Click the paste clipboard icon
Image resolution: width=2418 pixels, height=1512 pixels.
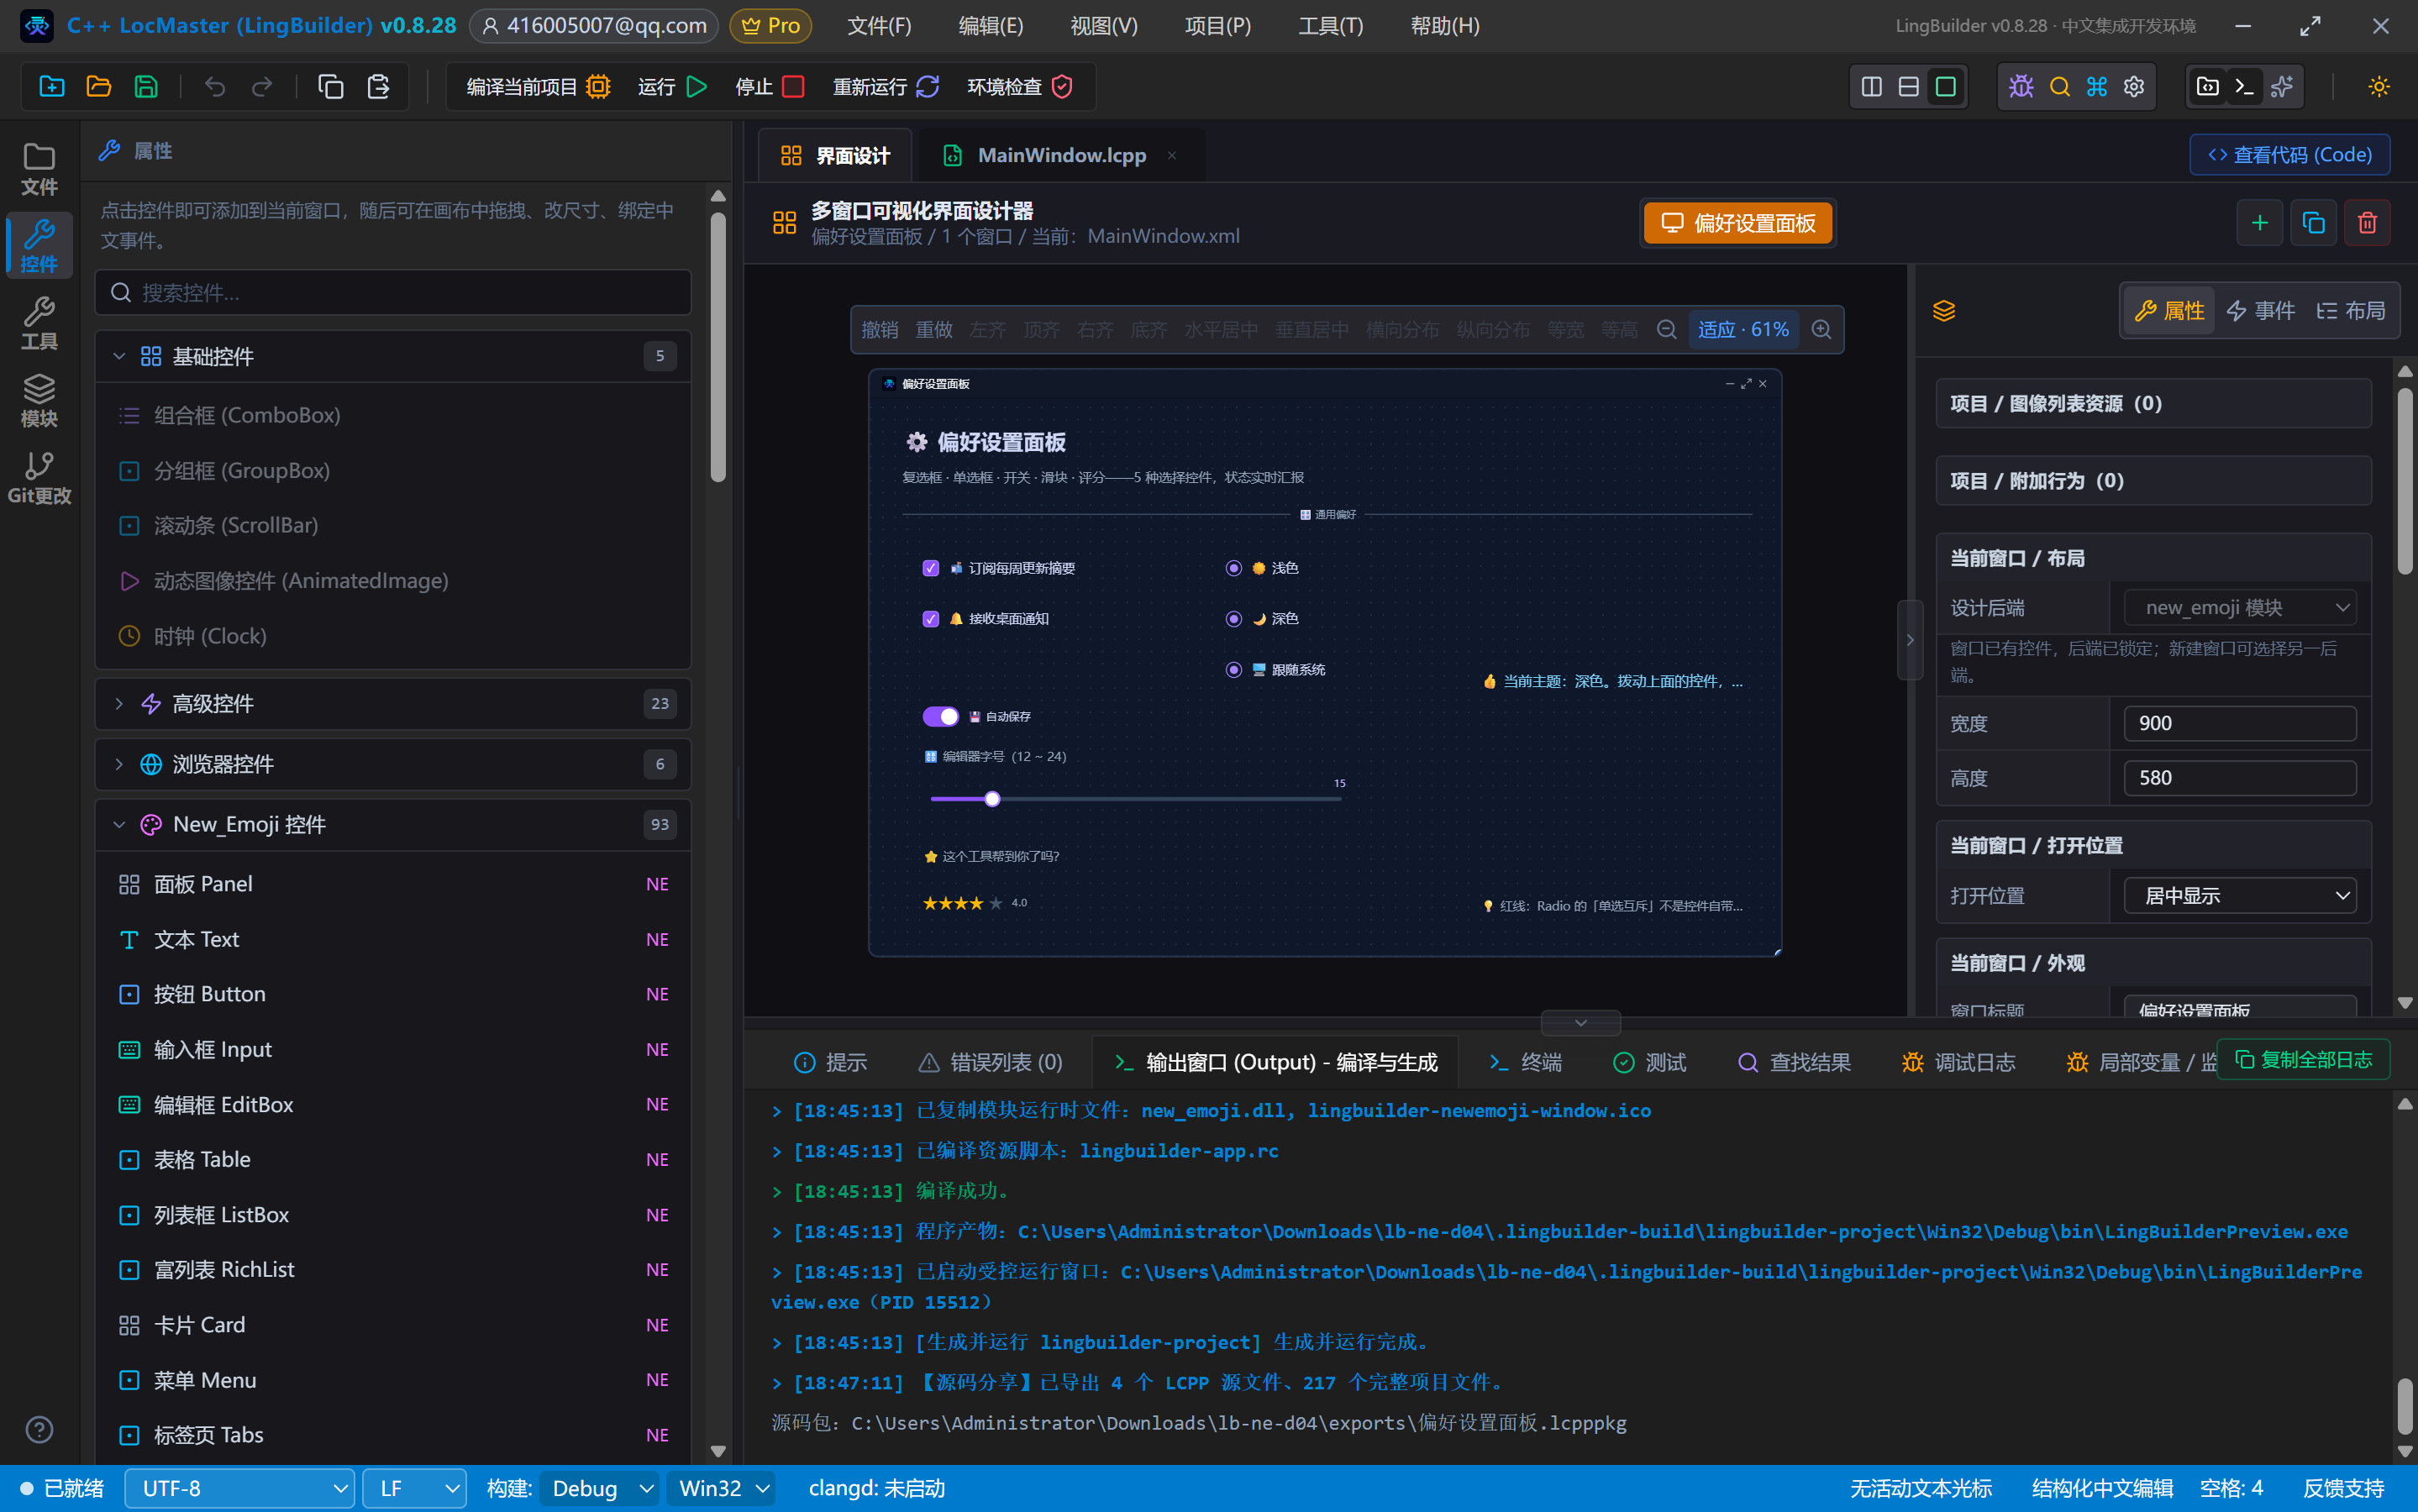pos(378,87)
